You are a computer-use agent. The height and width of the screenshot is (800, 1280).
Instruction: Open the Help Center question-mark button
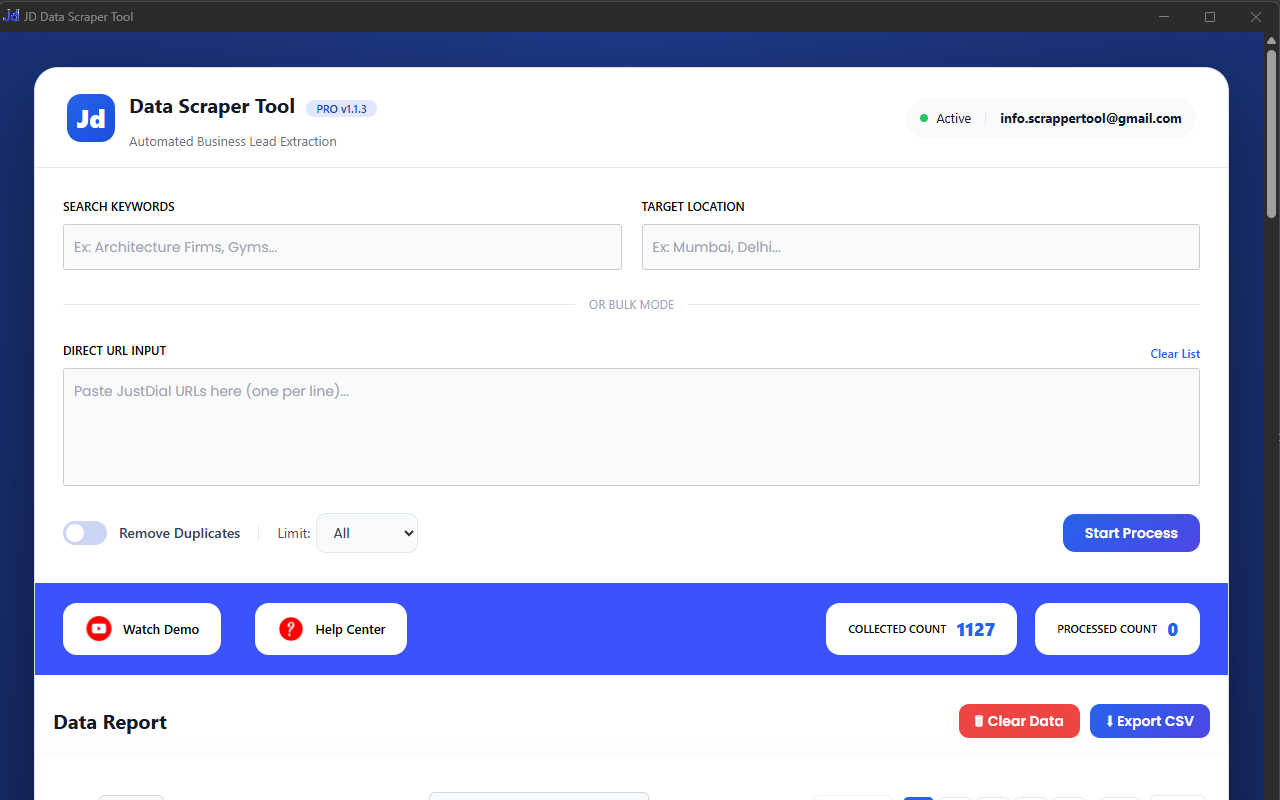pyautogui.click(x=331, y=629)
